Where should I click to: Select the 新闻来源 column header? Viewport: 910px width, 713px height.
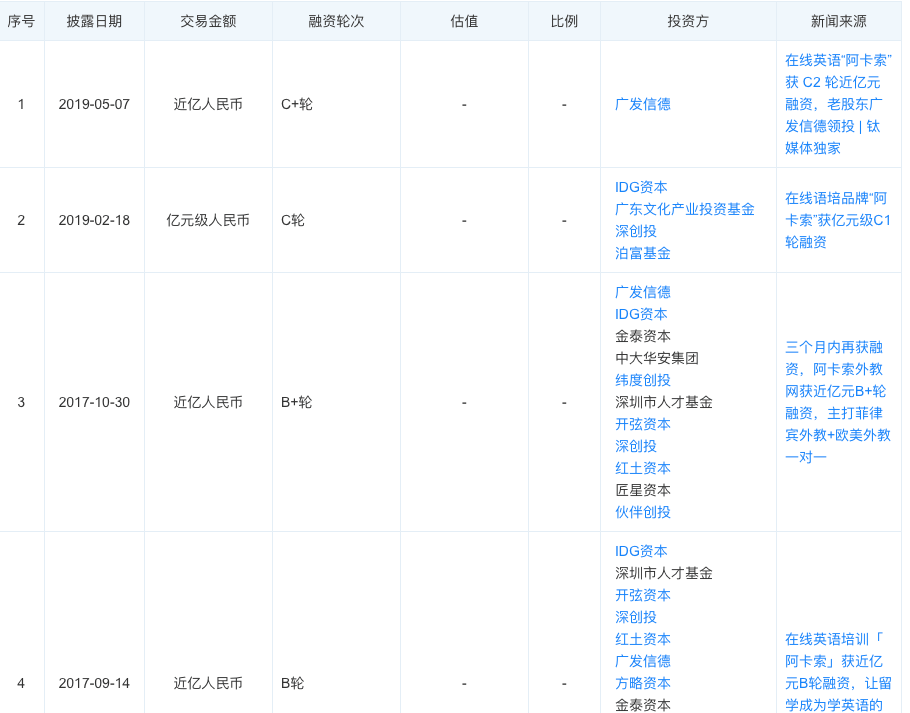coord(838,21)
